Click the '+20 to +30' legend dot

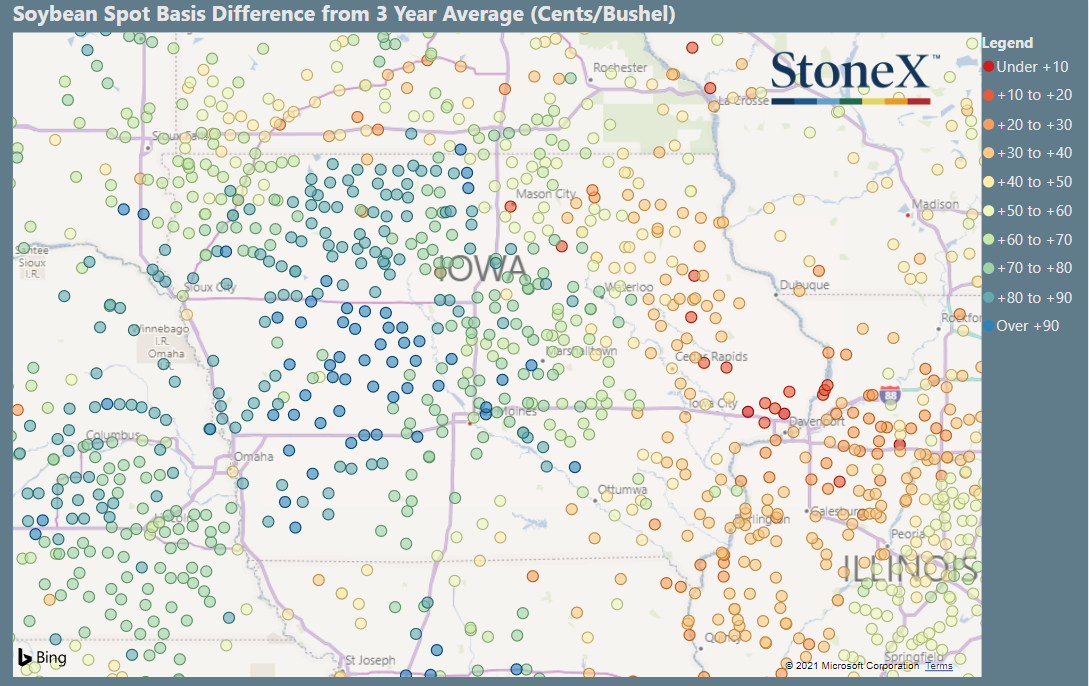(x=988, y=124)
